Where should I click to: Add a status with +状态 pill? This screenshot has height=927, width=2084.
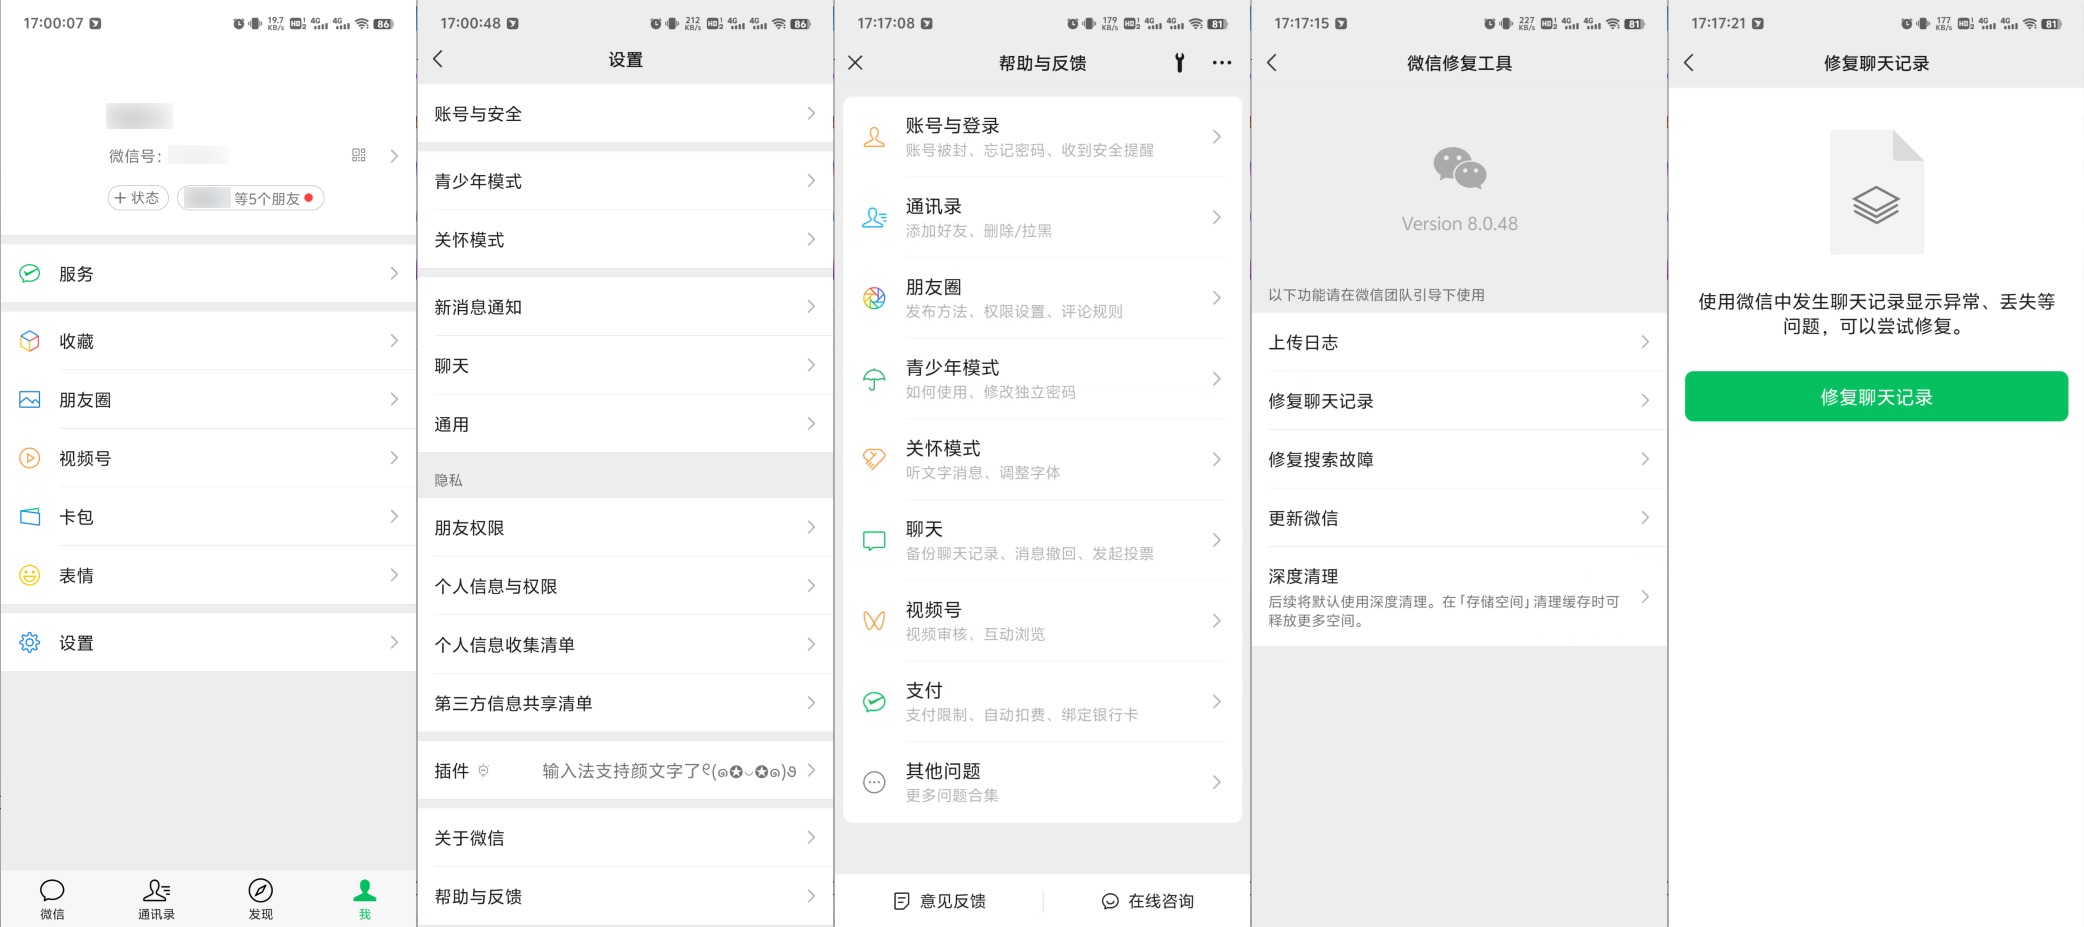(138, 198)
